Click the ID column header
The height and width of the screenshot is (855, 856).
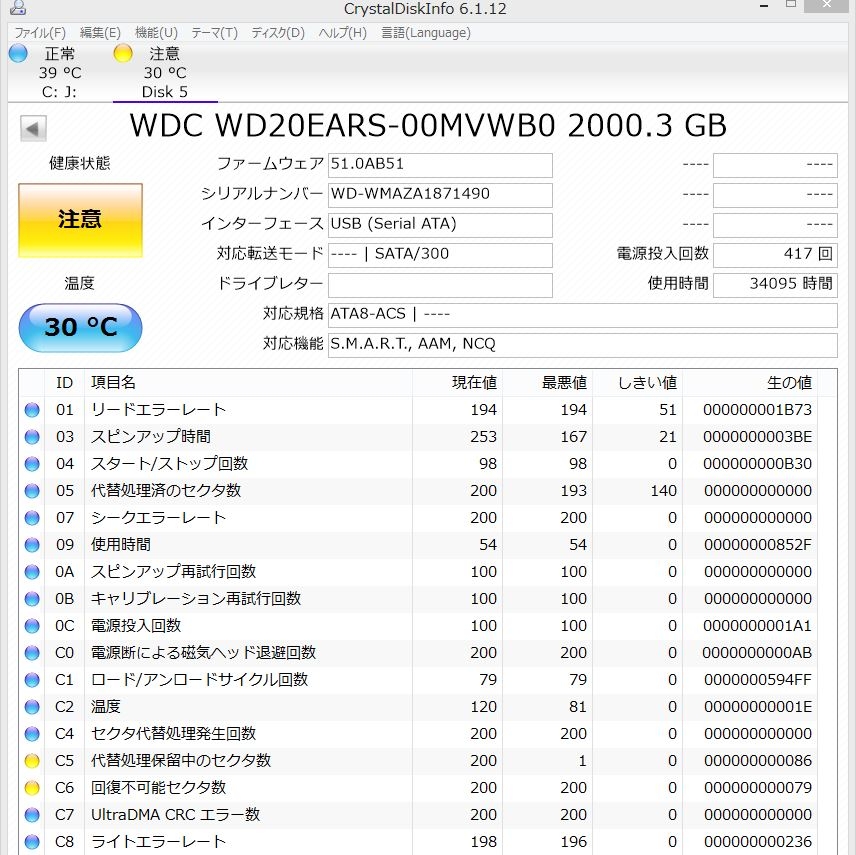(x=64, y=383)
